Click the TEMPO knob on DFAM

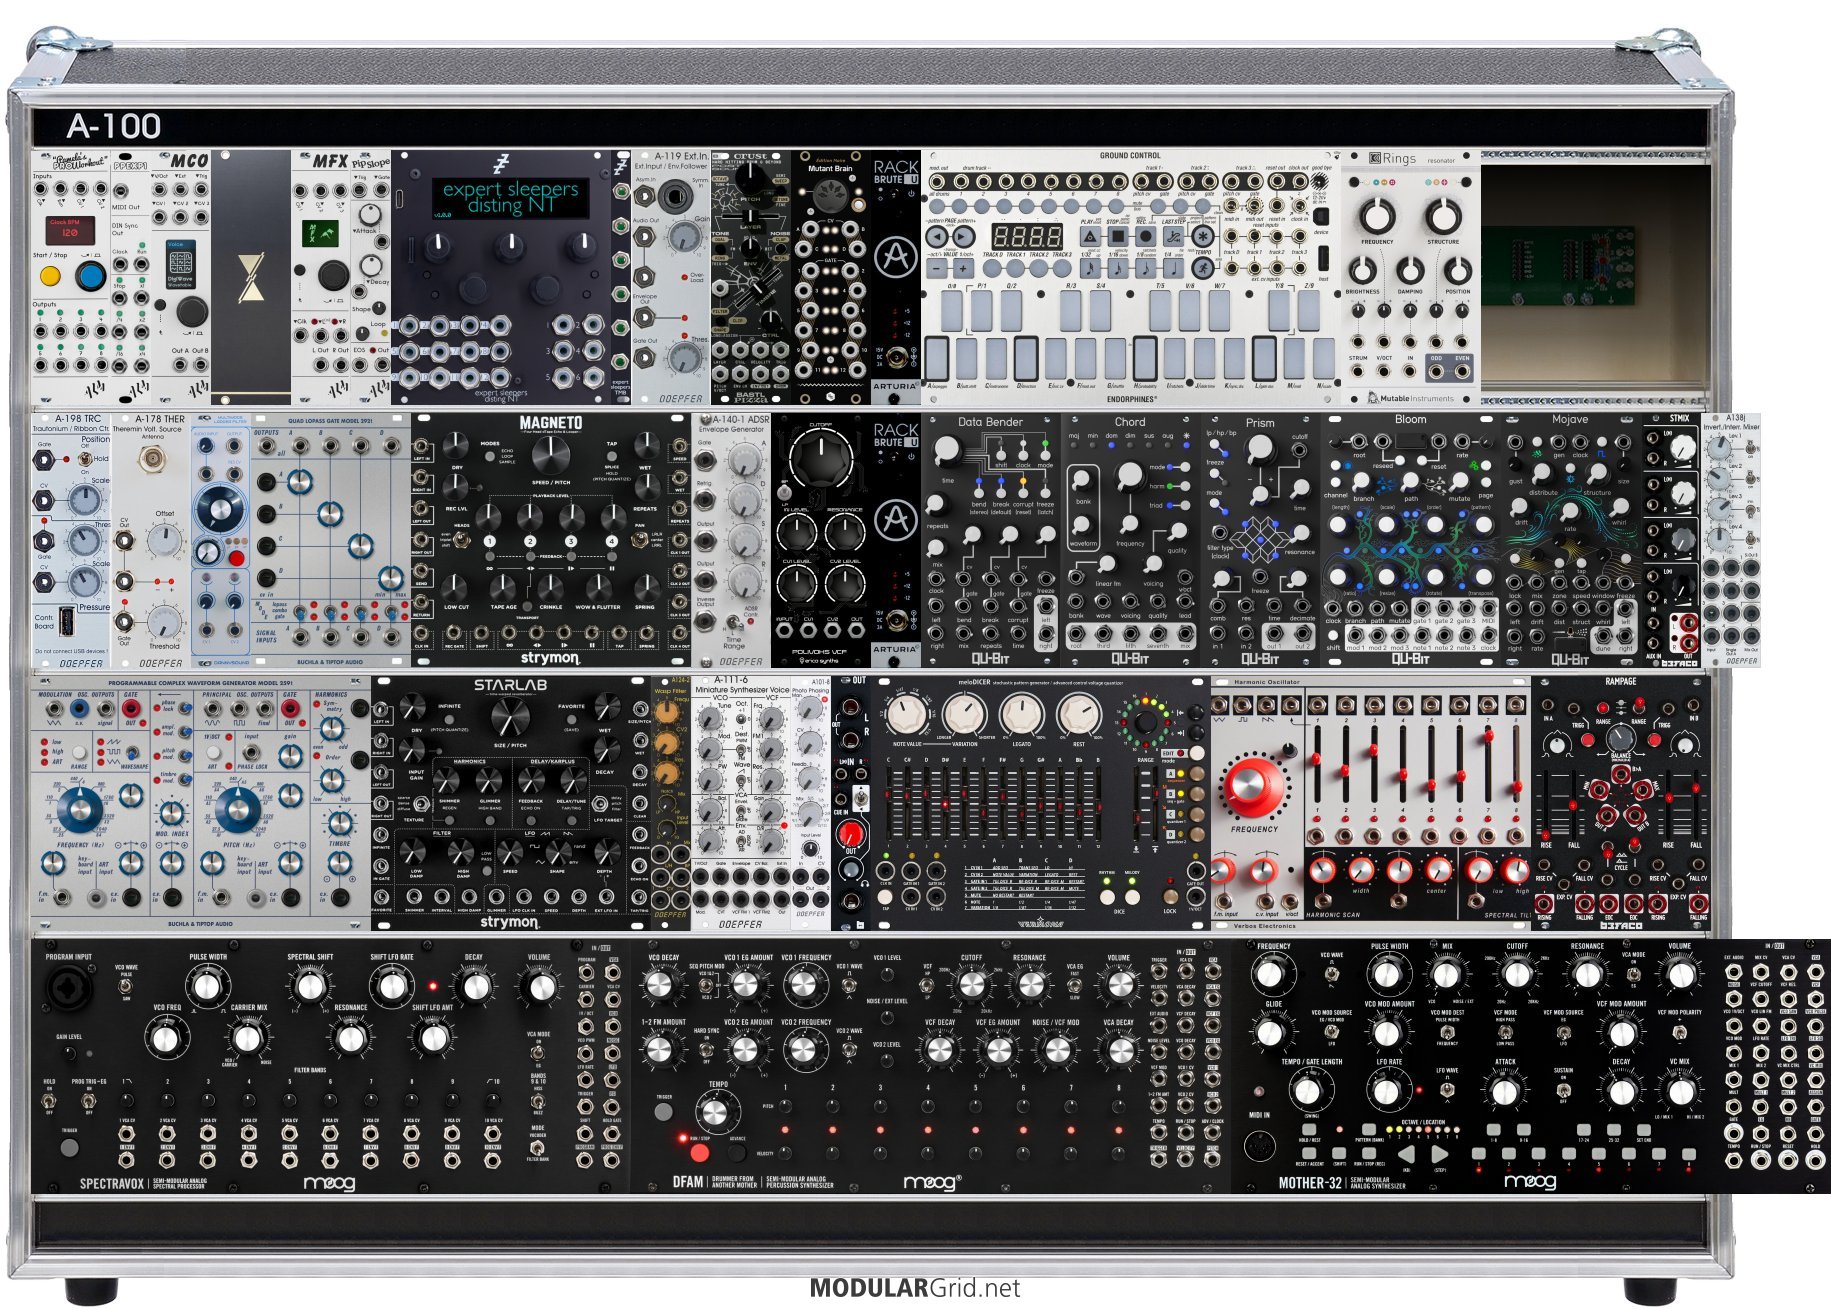[x=717, y=1112]
